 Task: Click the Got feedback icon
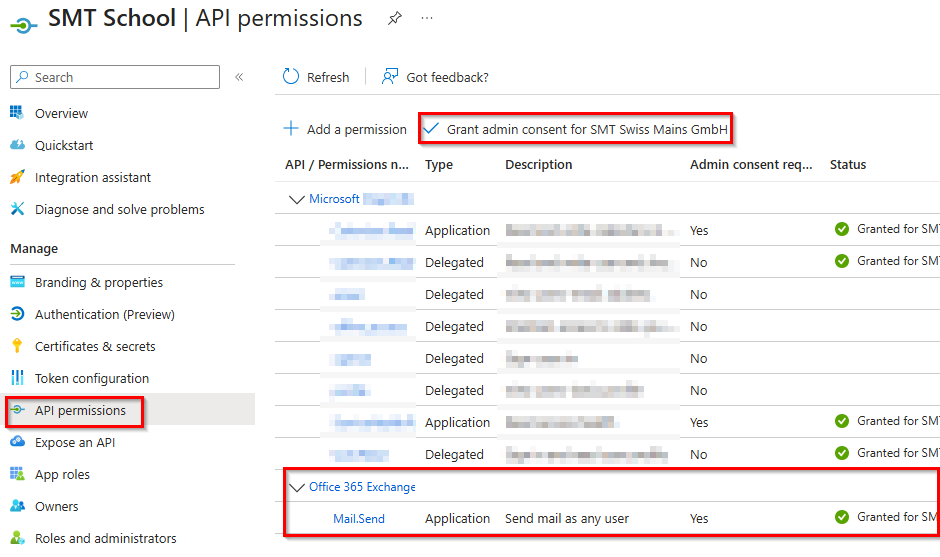pyautogui.click(x=390, y=77)
